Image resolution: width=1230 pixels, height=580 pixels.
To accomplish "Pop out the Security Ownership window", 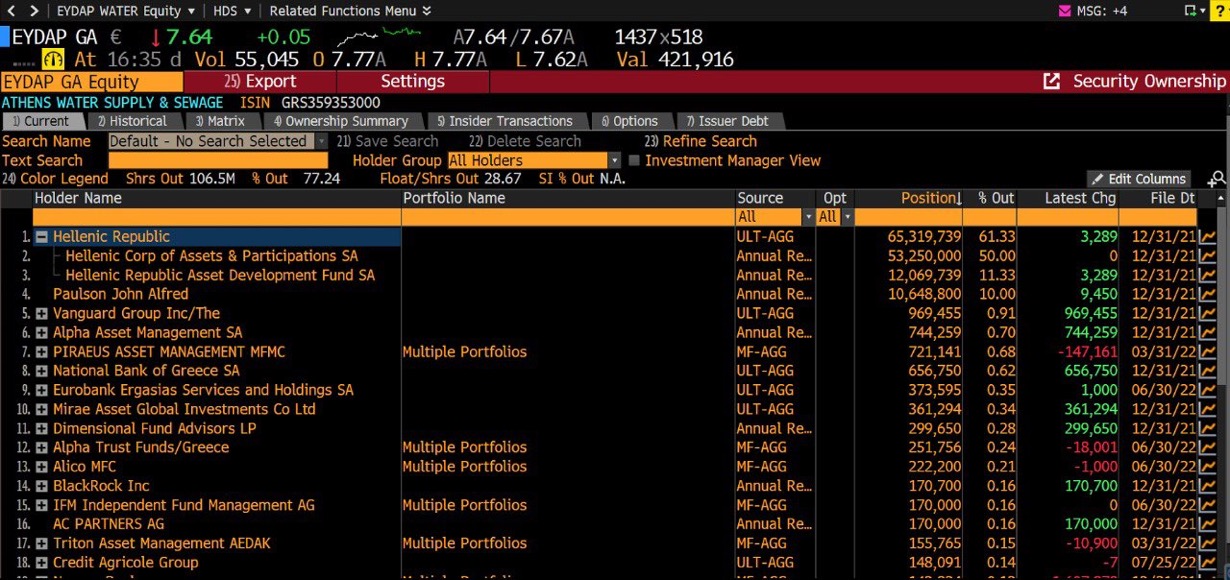I will [1051, 81].
